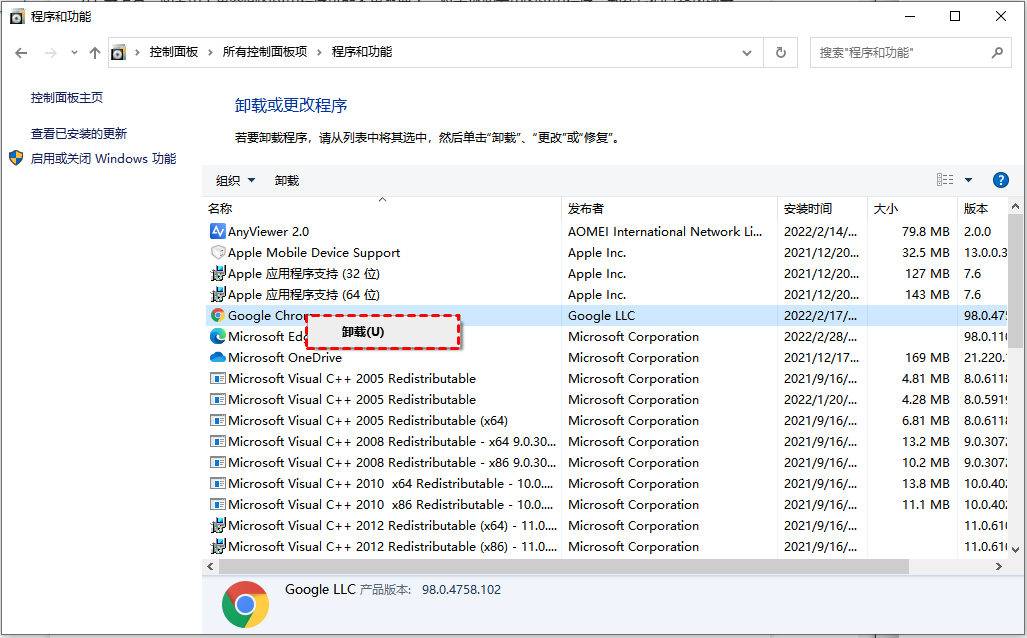The image size is (1027, 638).
Task: Click the up arrow navigation icon
Action: point(95,53)
